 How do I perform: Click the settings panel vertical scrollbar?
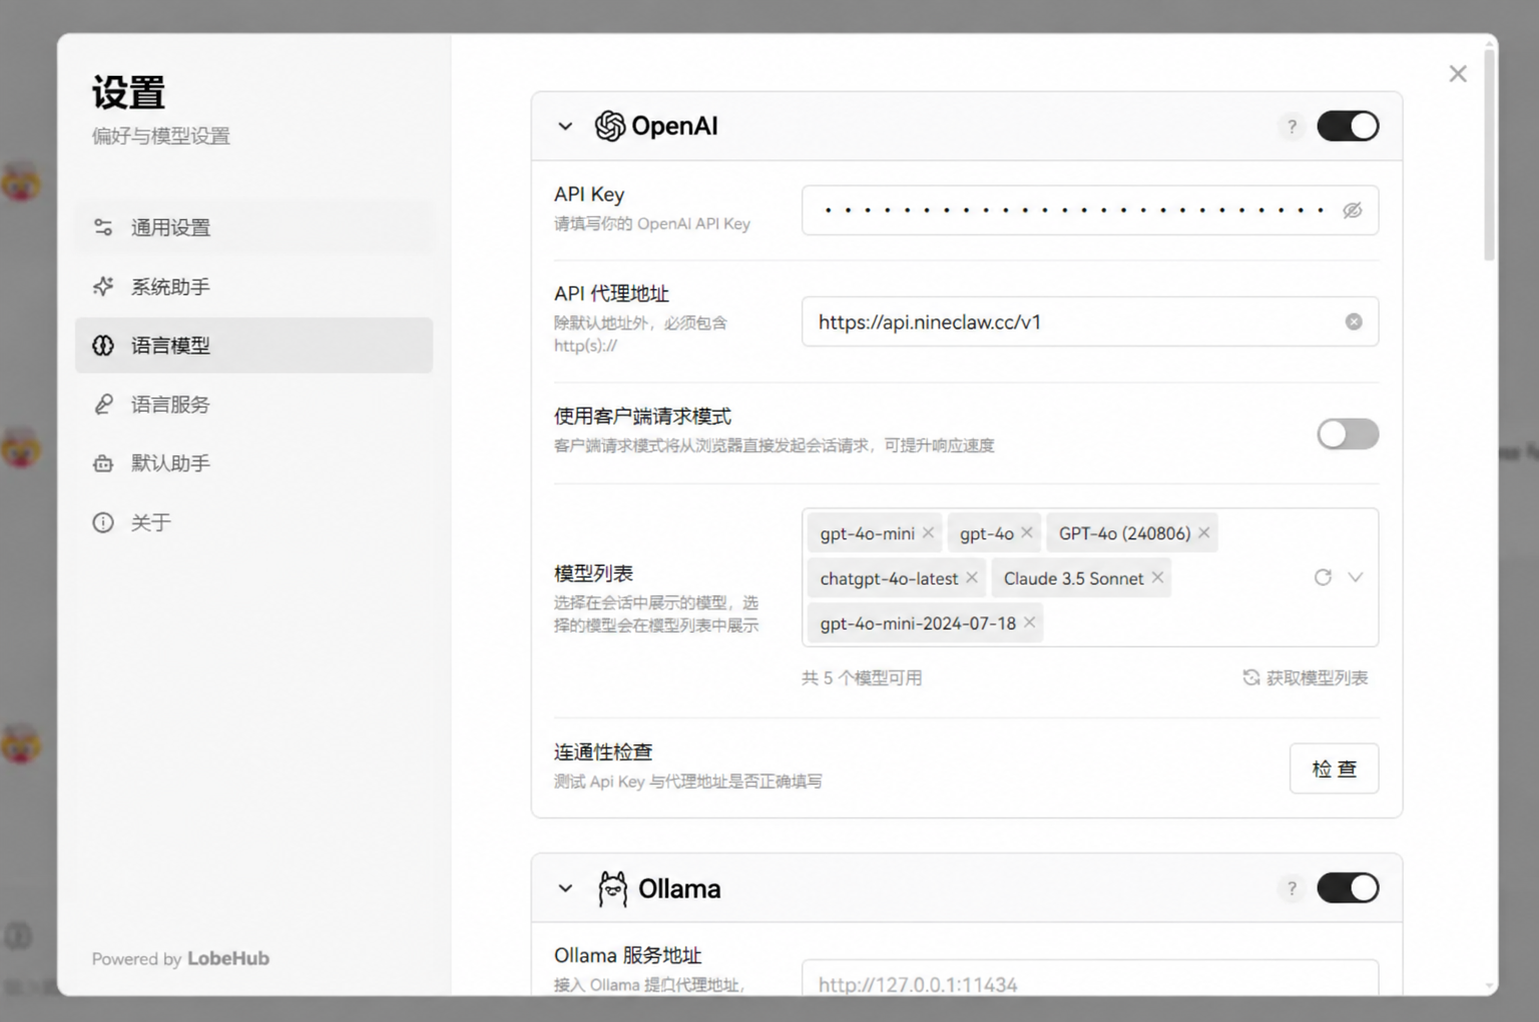(1489, 155)
